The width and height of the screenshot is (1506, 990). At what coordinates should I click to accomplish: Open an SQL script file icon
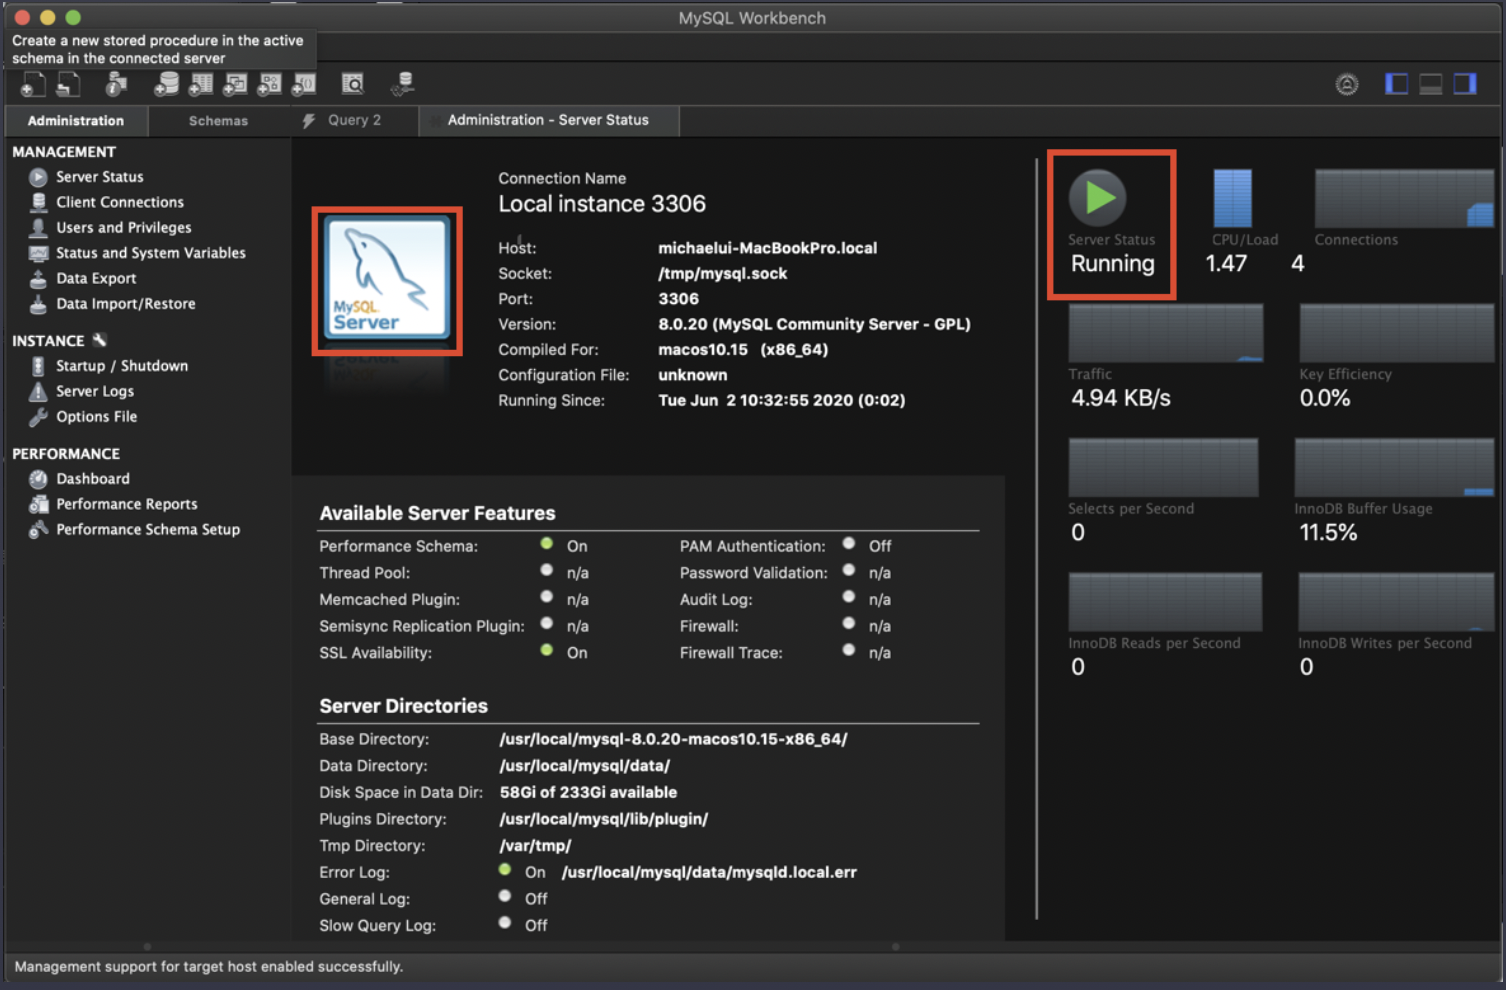68,85
